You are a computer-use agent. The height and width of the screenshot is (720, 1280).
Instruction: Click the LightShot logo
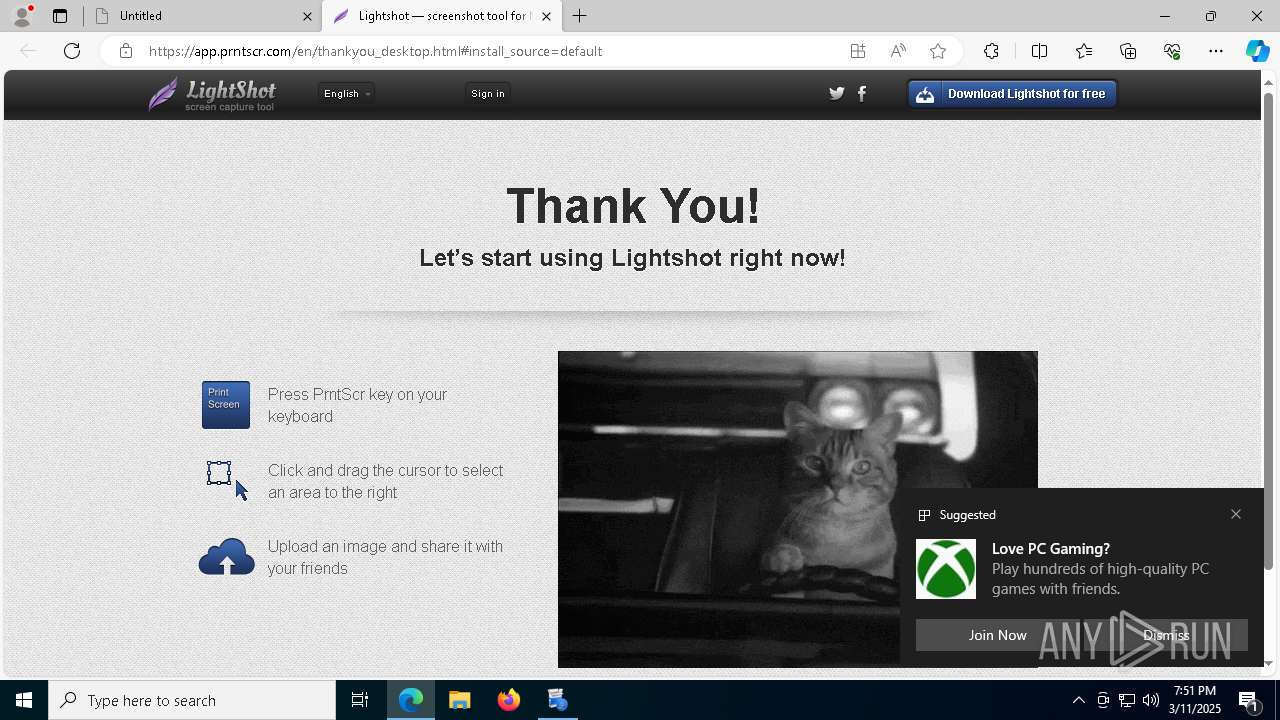[x=212, y=94]
